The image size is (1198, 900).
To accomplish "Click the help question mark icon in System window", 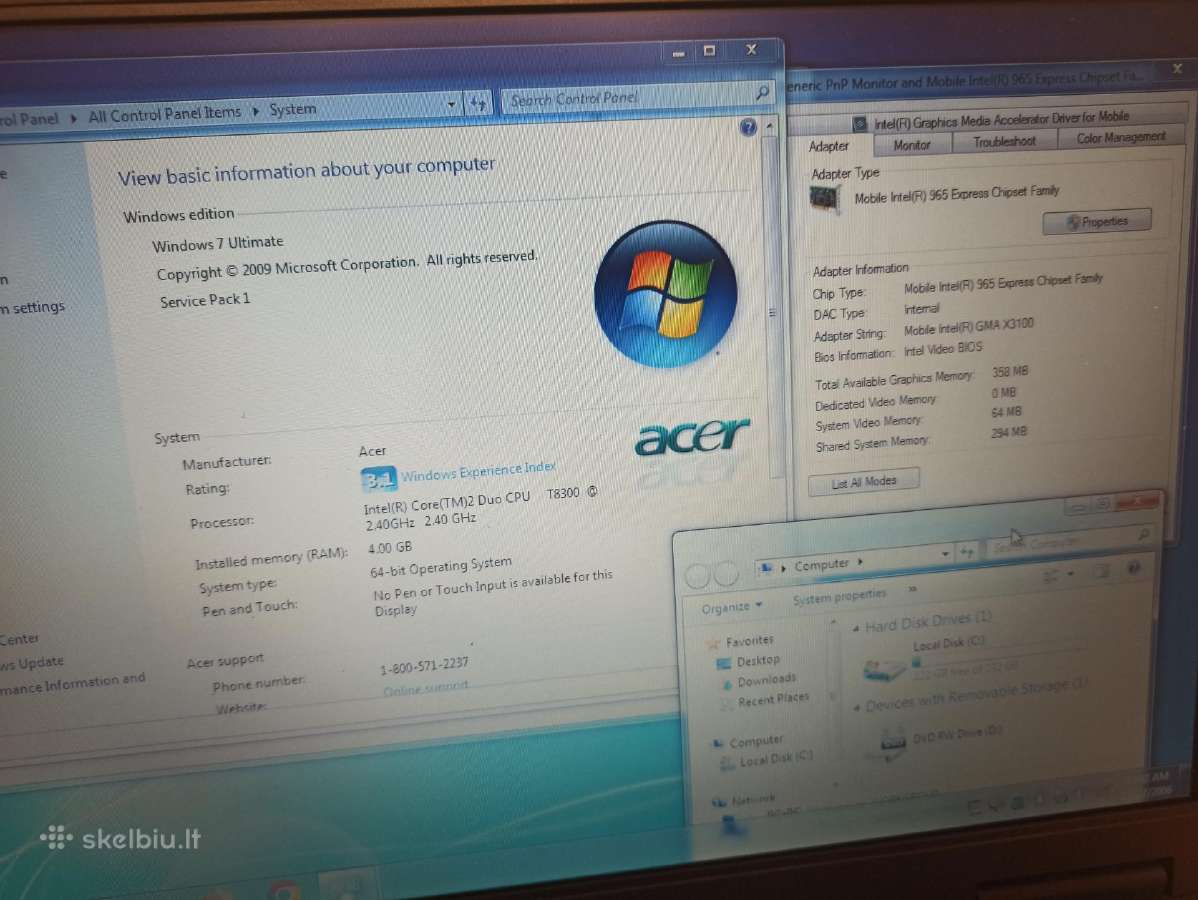I will pyautogui.click(x=748, y=128).
